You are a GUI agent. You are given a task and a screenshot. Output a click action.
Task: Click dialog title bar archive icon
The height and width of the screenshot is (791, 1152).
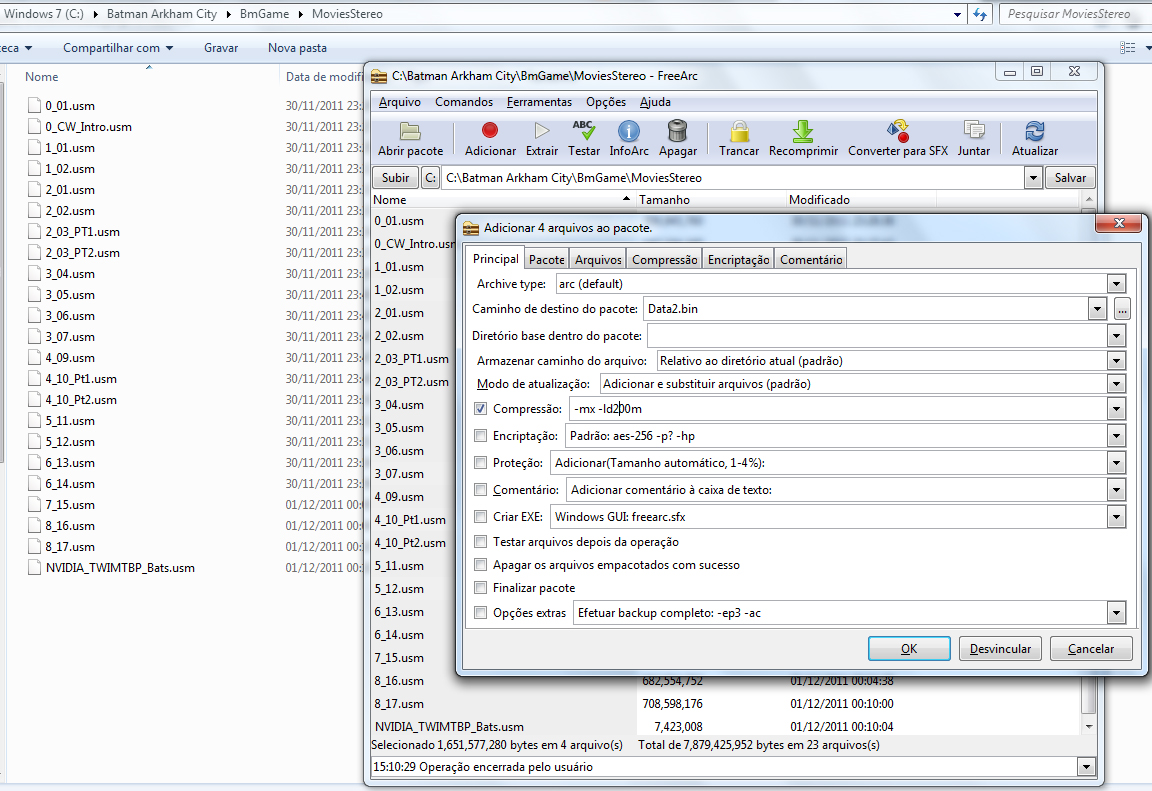click(470, 228)
